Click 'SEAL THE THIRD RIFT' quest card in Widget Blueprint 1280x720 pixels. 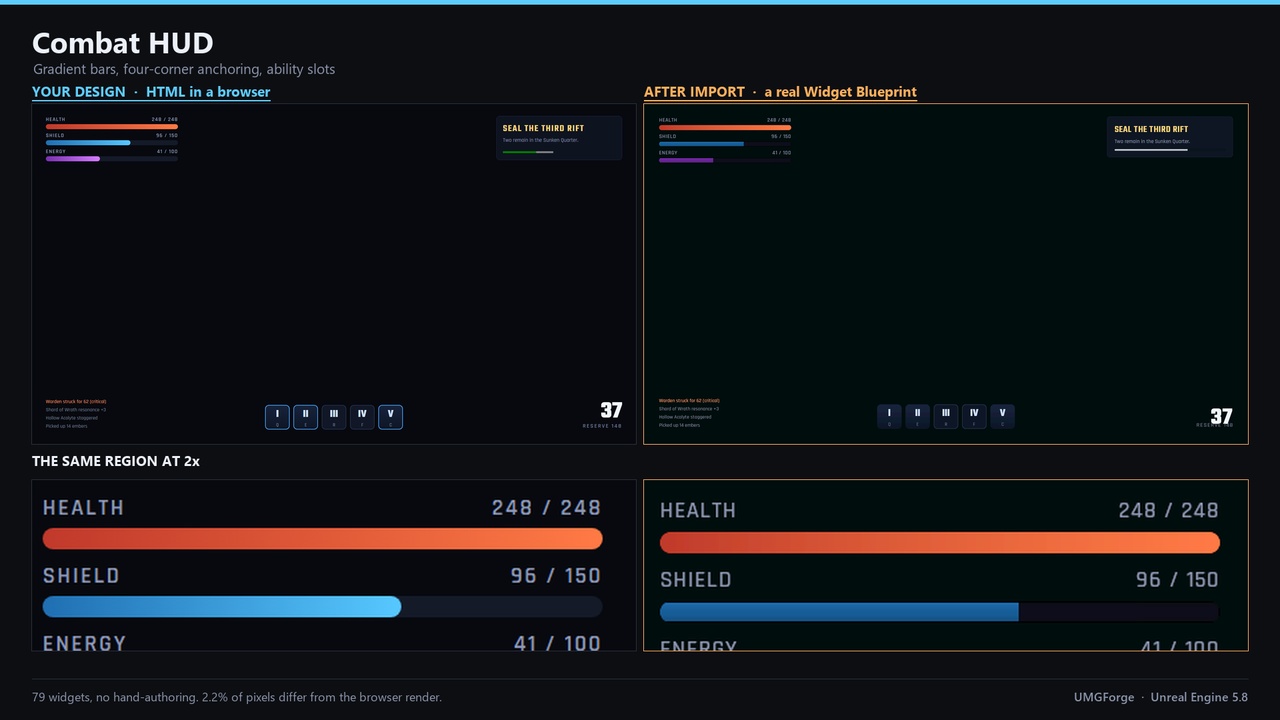1169,137
